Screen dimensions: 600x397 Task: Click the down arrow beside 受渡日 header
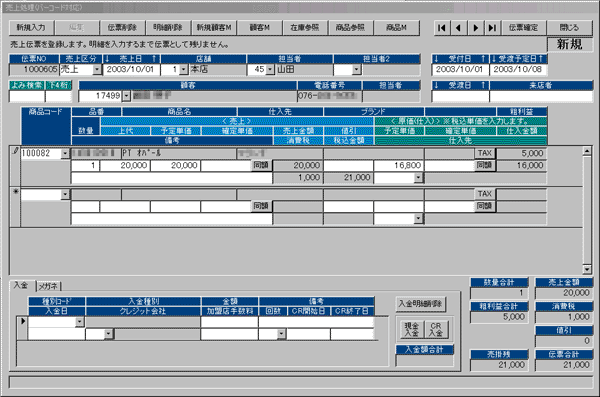[436, 85]
